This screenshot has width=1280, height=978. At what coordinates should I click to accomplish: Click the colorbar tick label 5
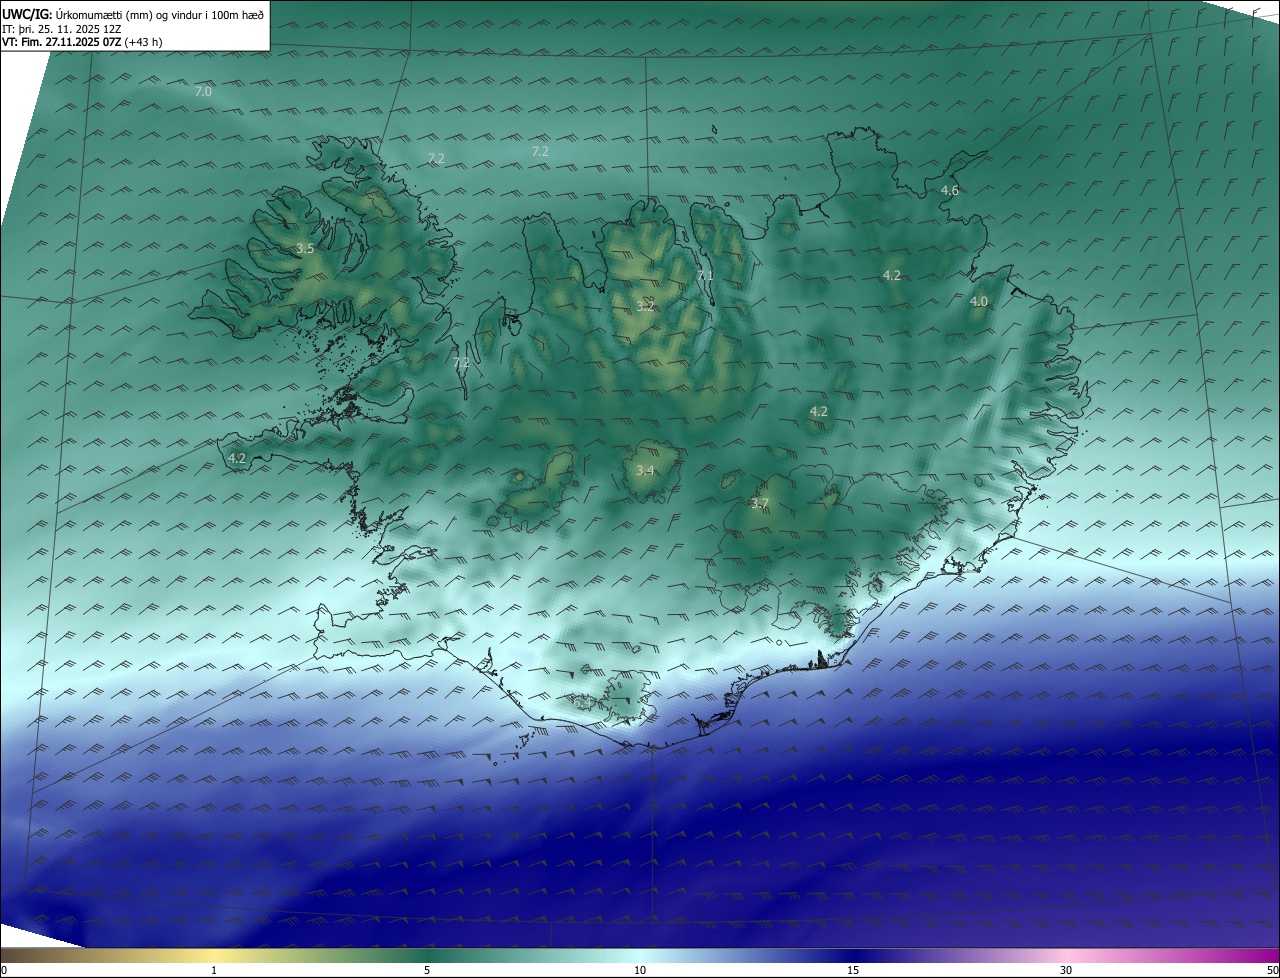click(x=427, y=970)
